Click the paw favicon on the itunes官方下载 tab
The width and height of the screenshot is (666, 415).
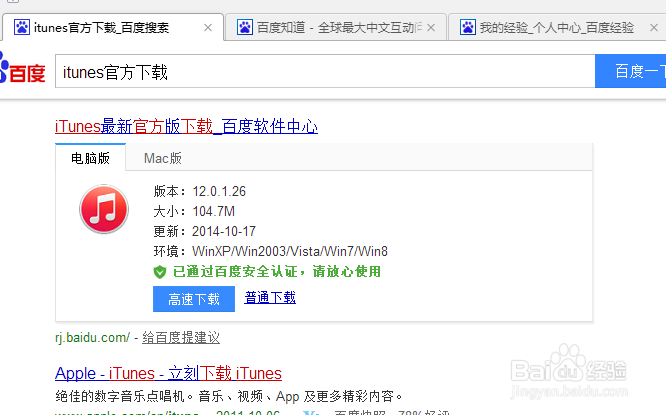click(x=22, y=27)
